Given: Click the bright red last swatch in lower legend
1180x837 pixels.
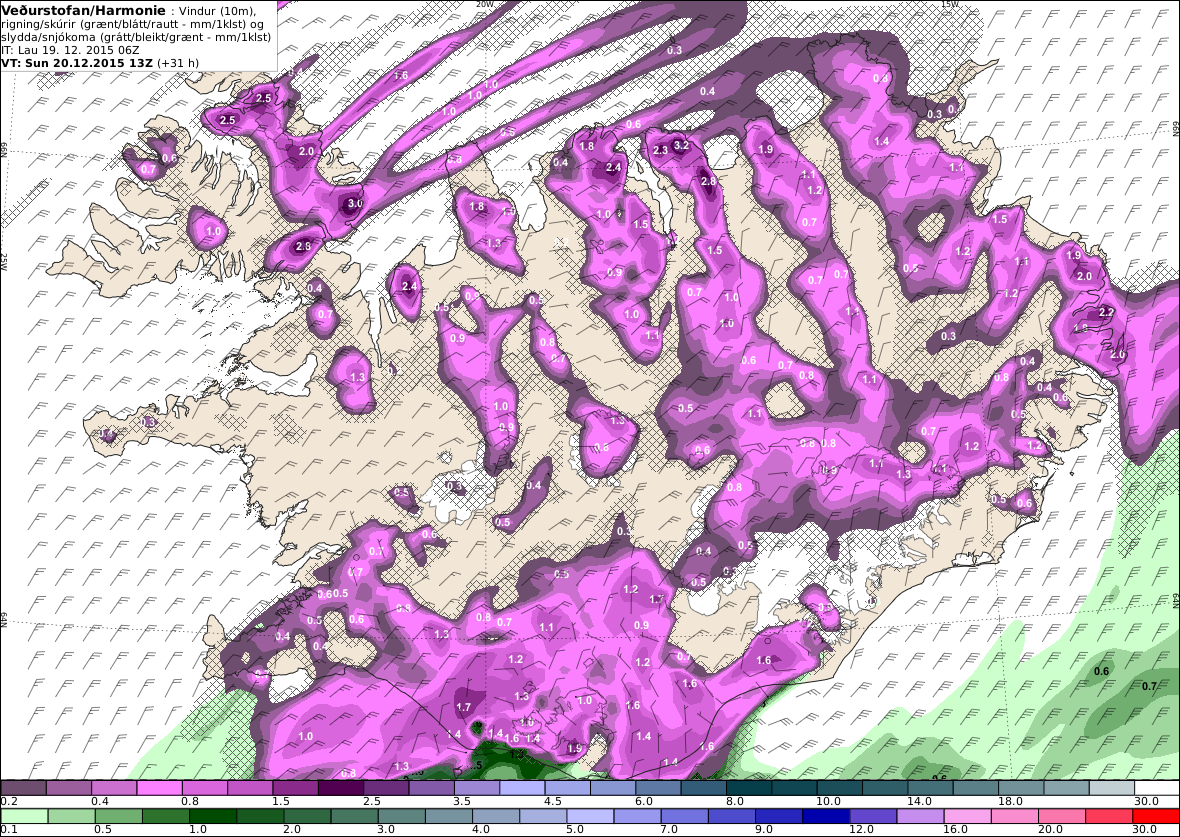Looking at the screenshot, I should coord(1156,817).
